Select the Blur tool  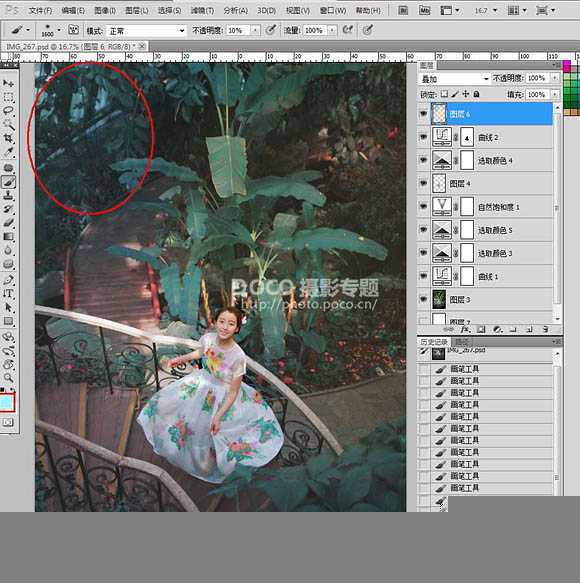pyautogui.click(x=8, y=250)
